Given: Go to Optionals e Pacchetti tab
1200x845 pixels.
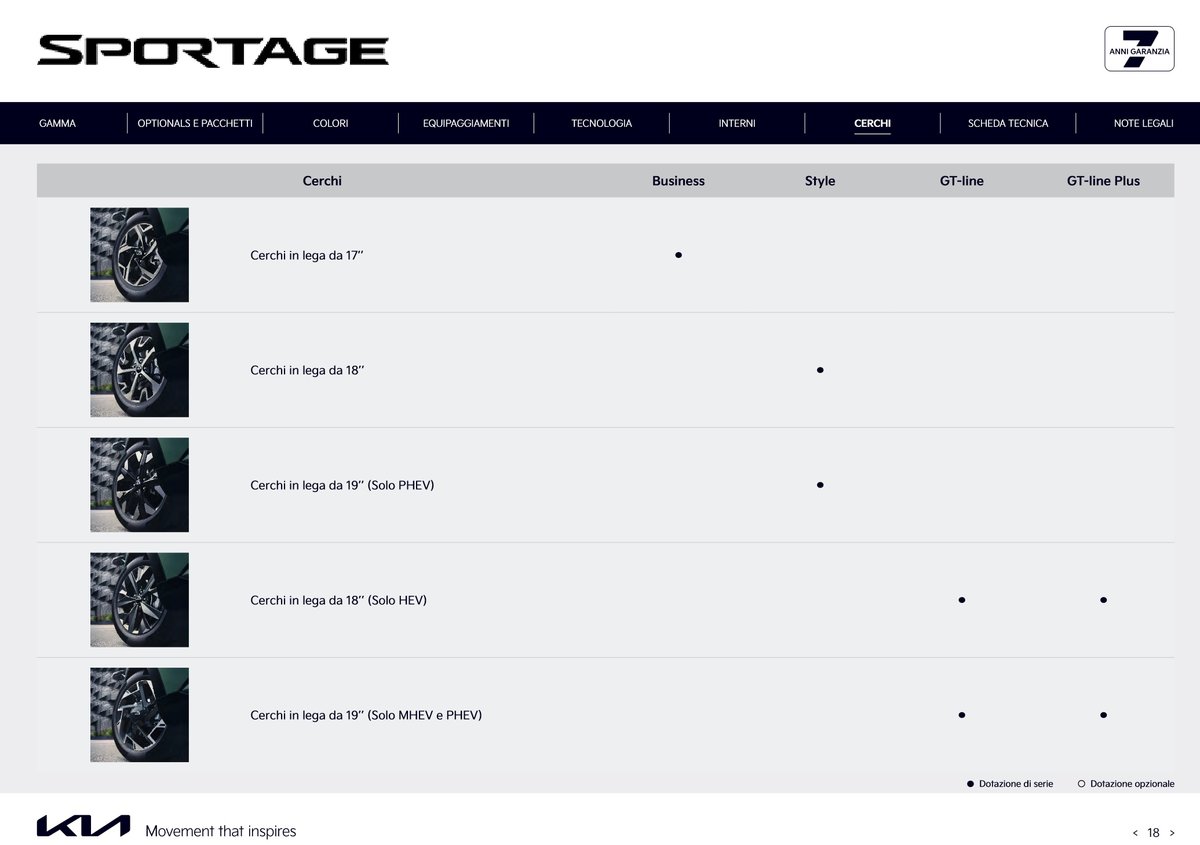Looking at the screenshot, I should coord(195,123).
